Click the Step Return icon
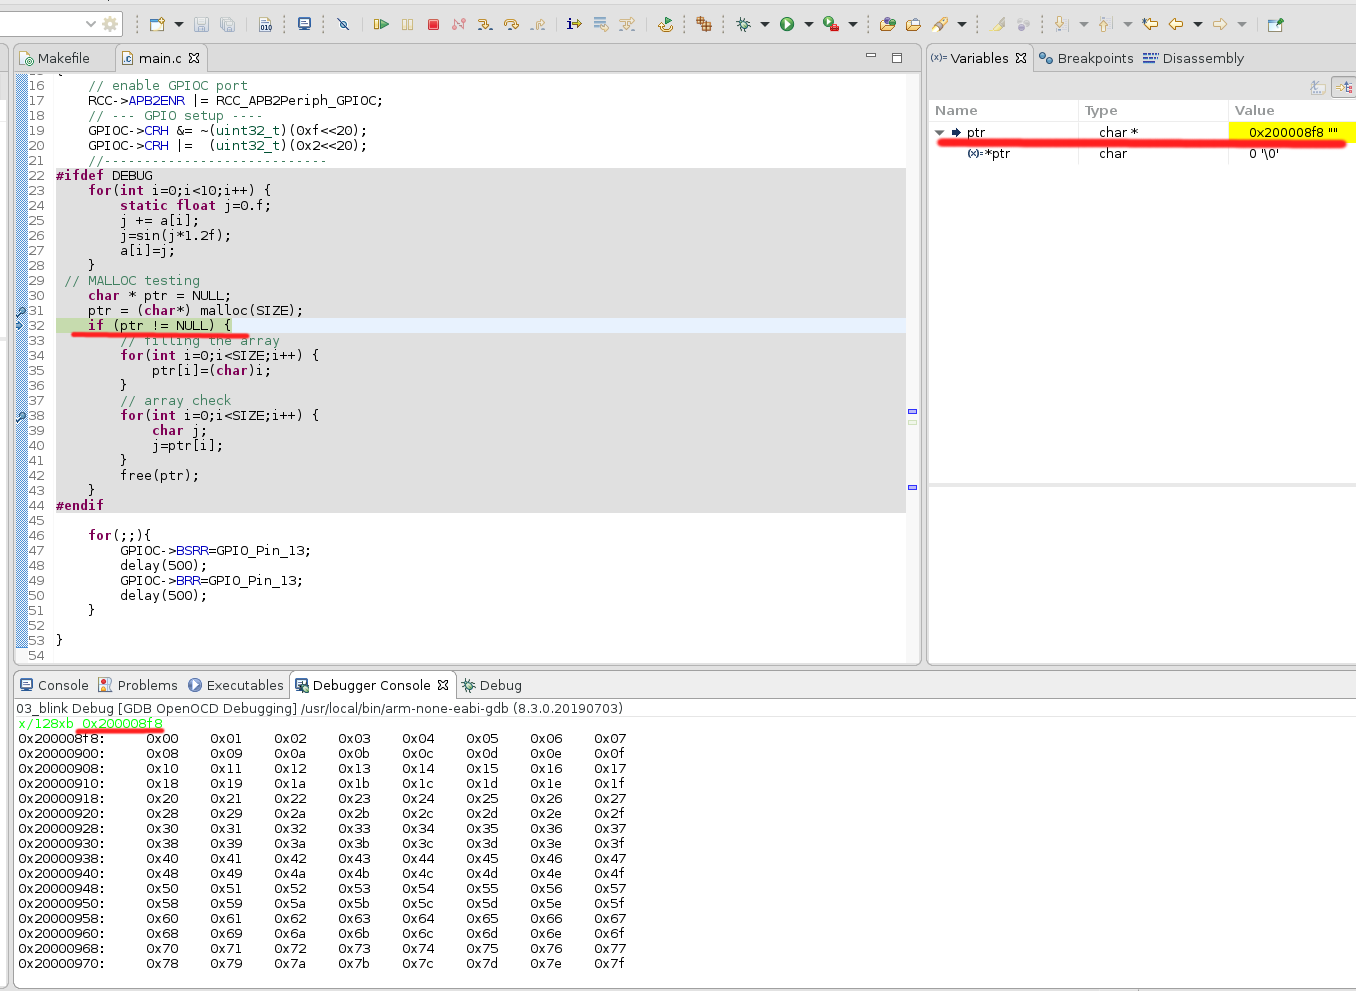Viewport: 1356px width, 991px height. [x=536, y=24]
